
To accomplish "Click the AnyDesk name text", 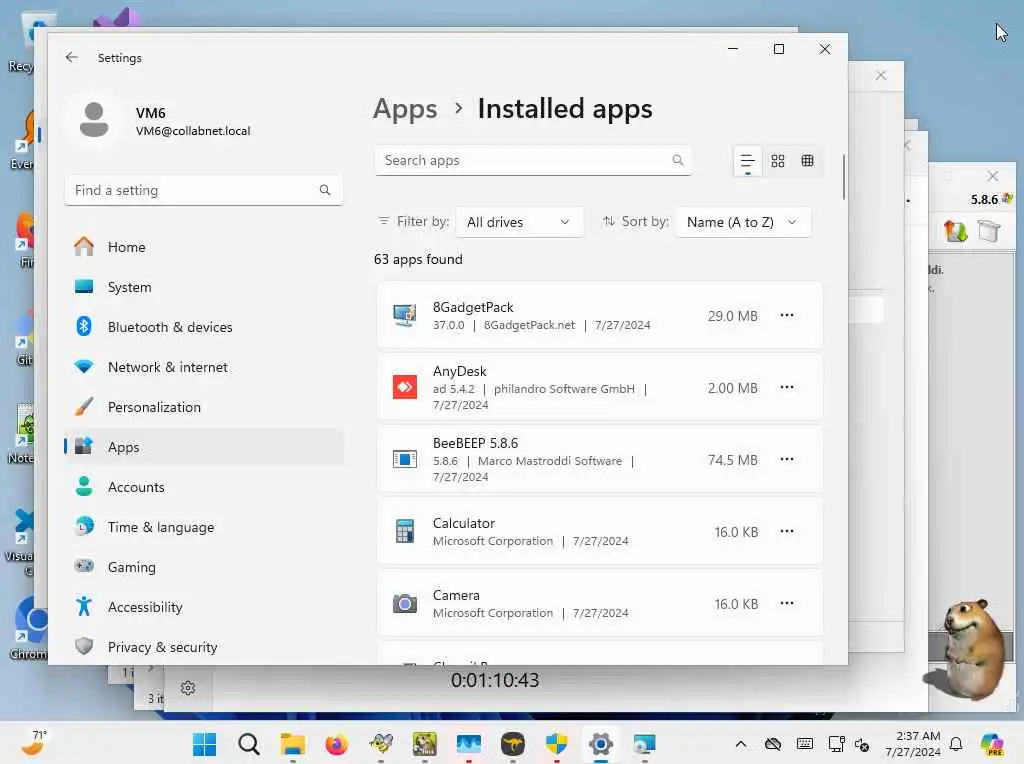I will 459,371.
